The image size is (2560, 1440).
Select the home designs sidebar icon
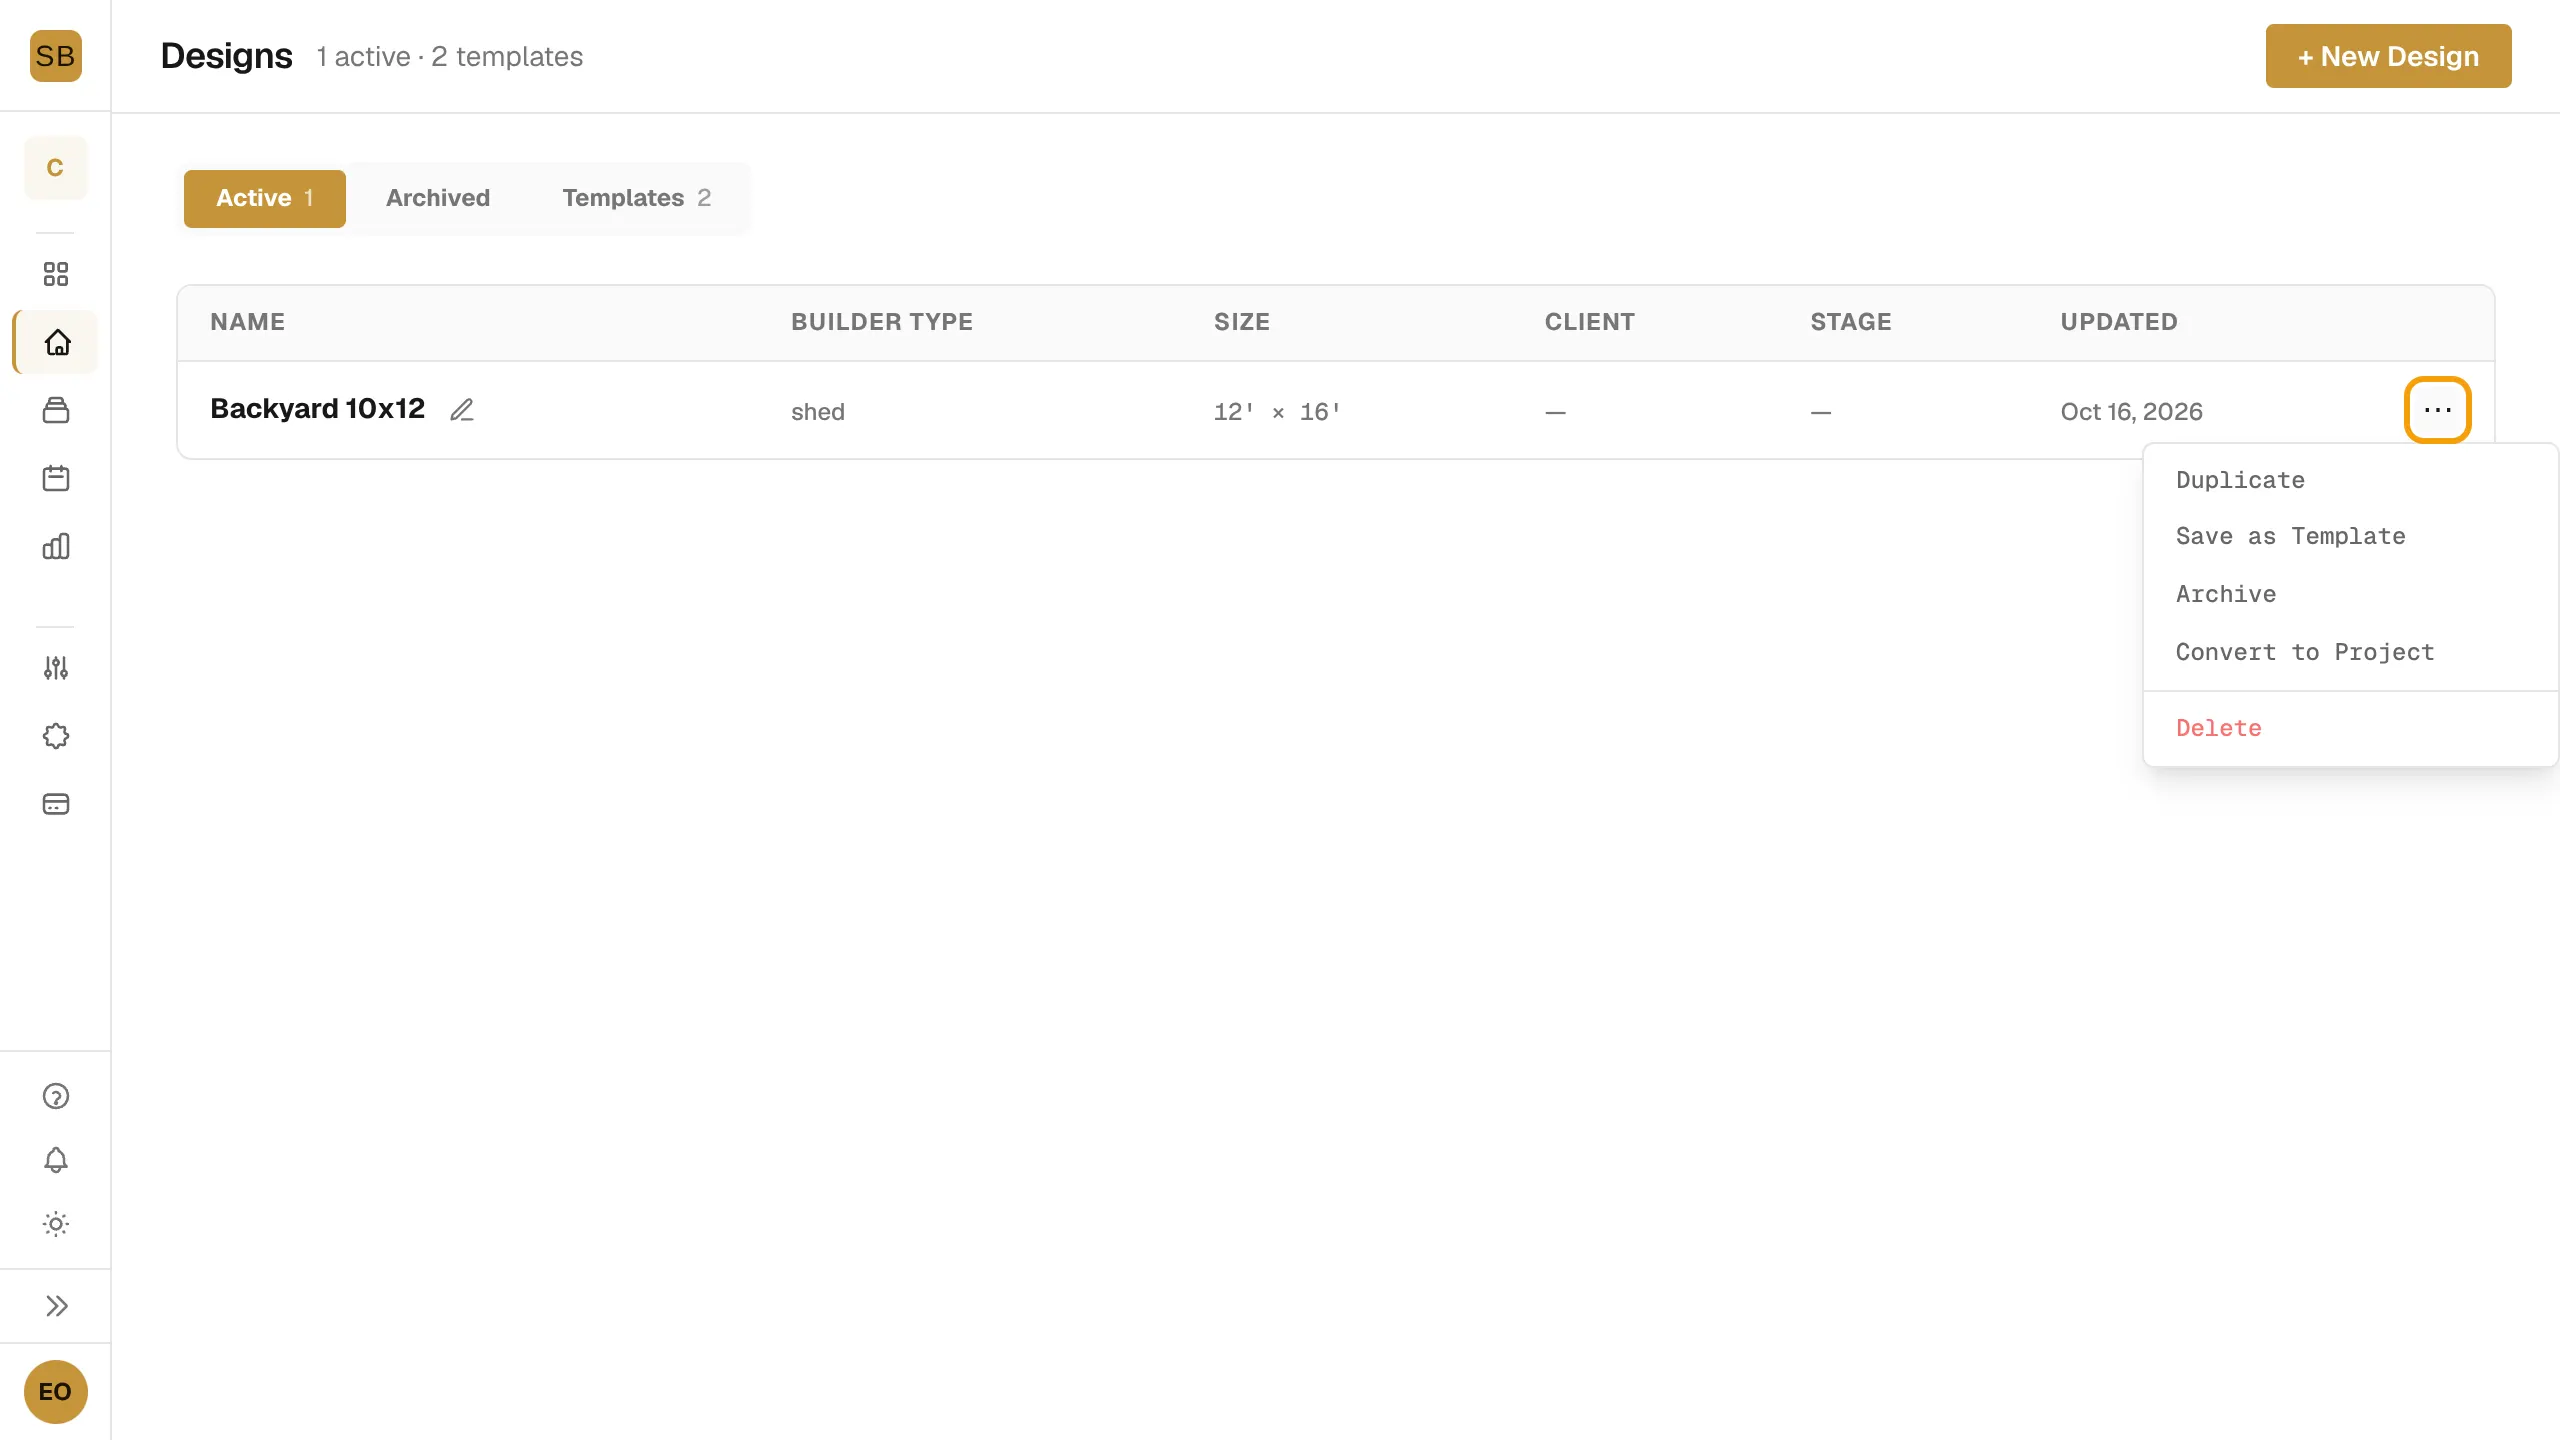[x=57, y=343]
